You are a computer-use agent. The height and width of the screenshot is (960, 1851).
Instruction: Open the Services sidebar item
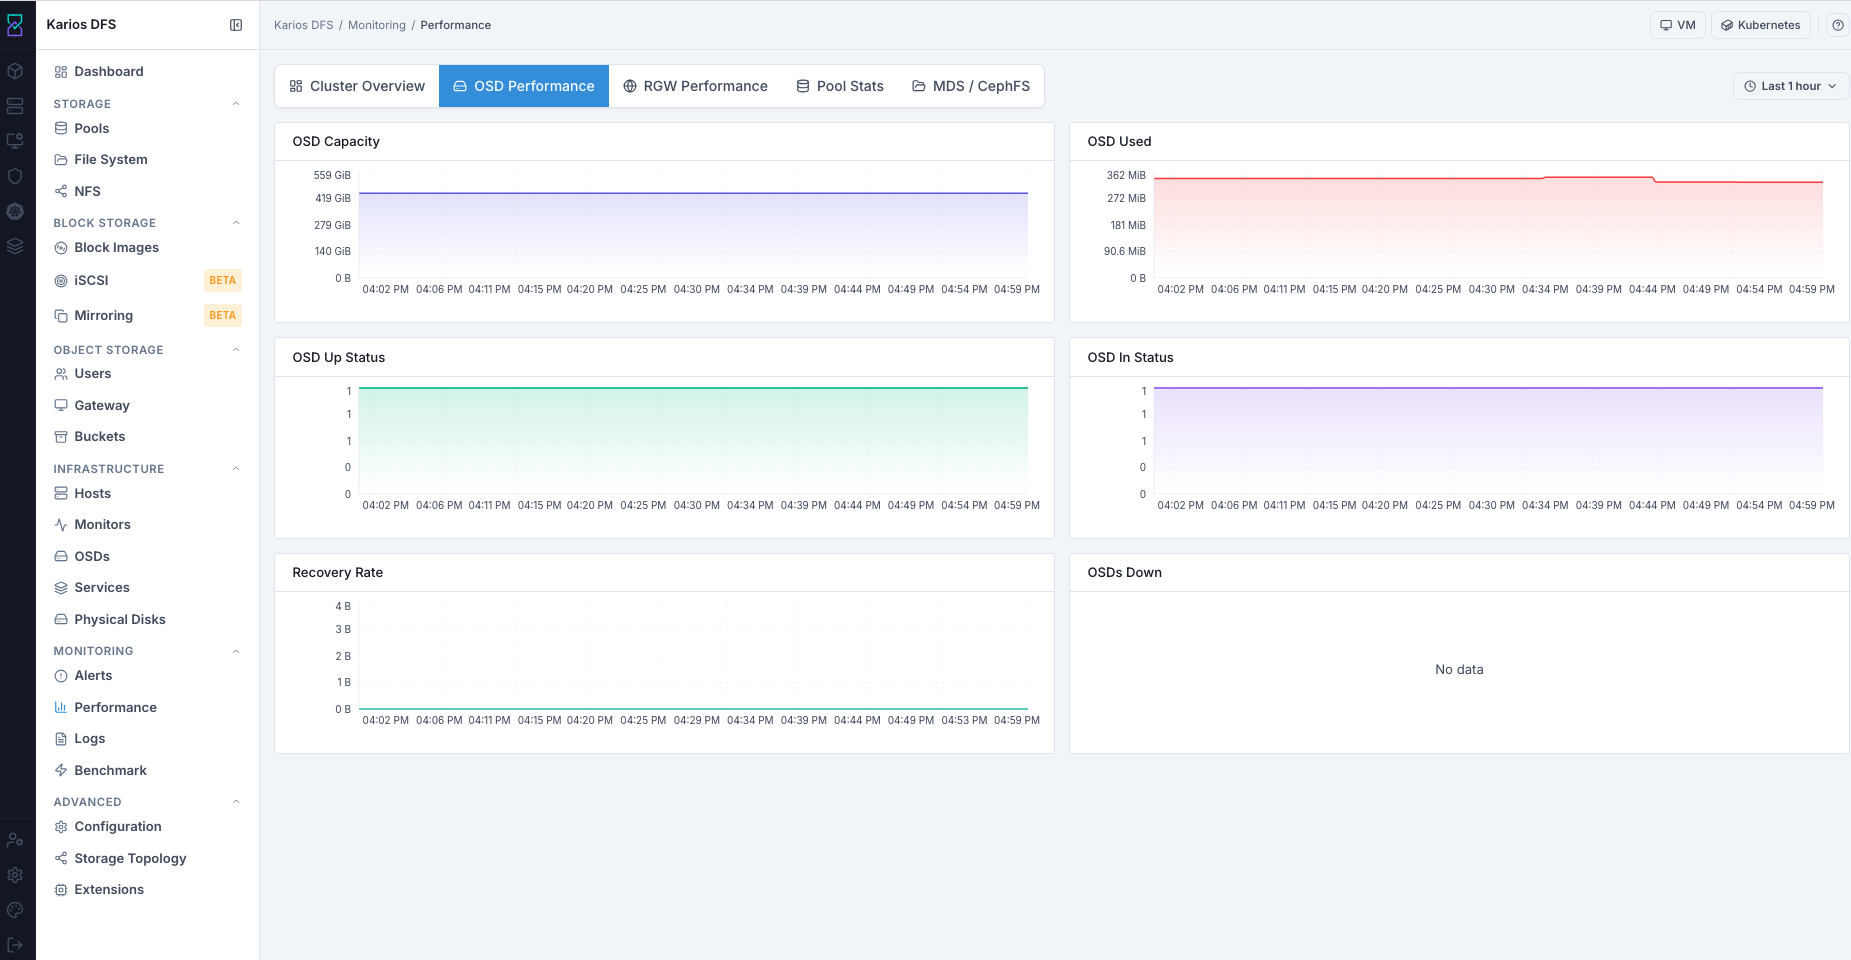click(x=148, y=588)
